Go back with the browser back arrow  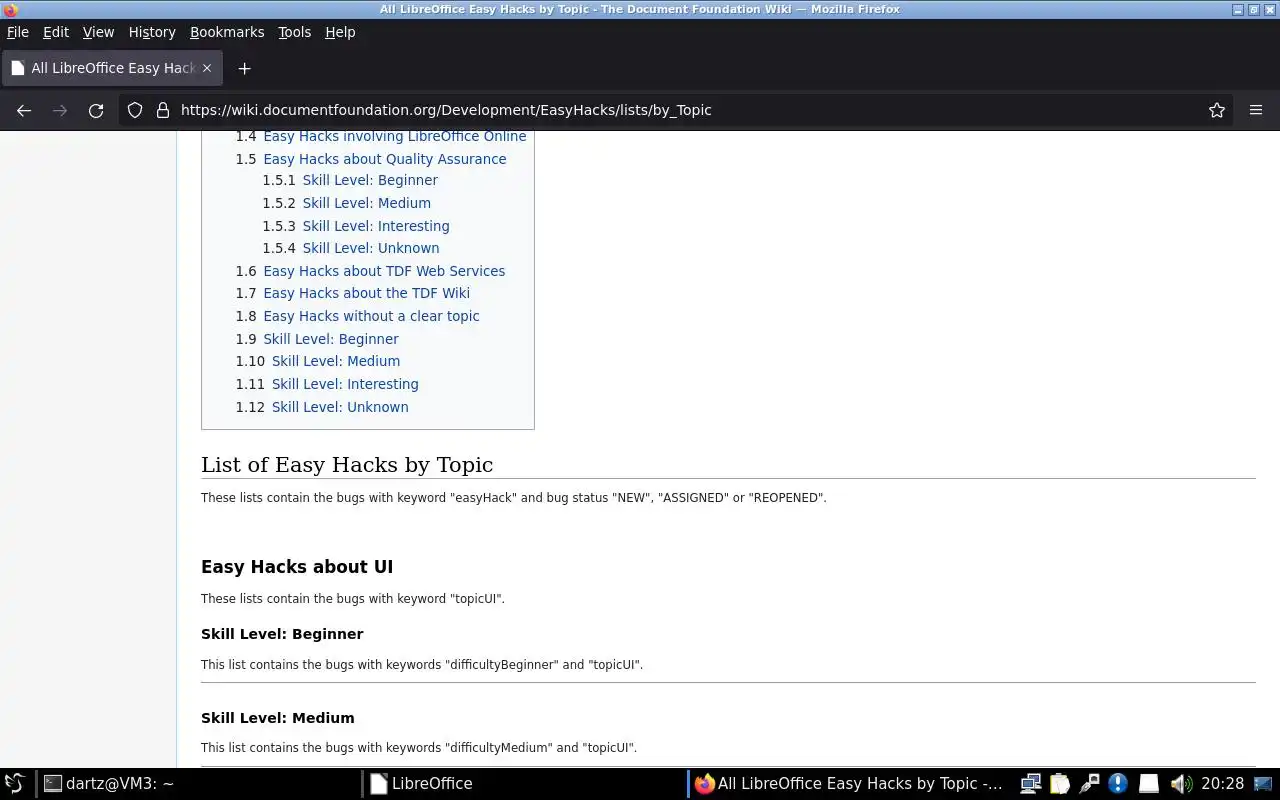[x=24, y=110]
